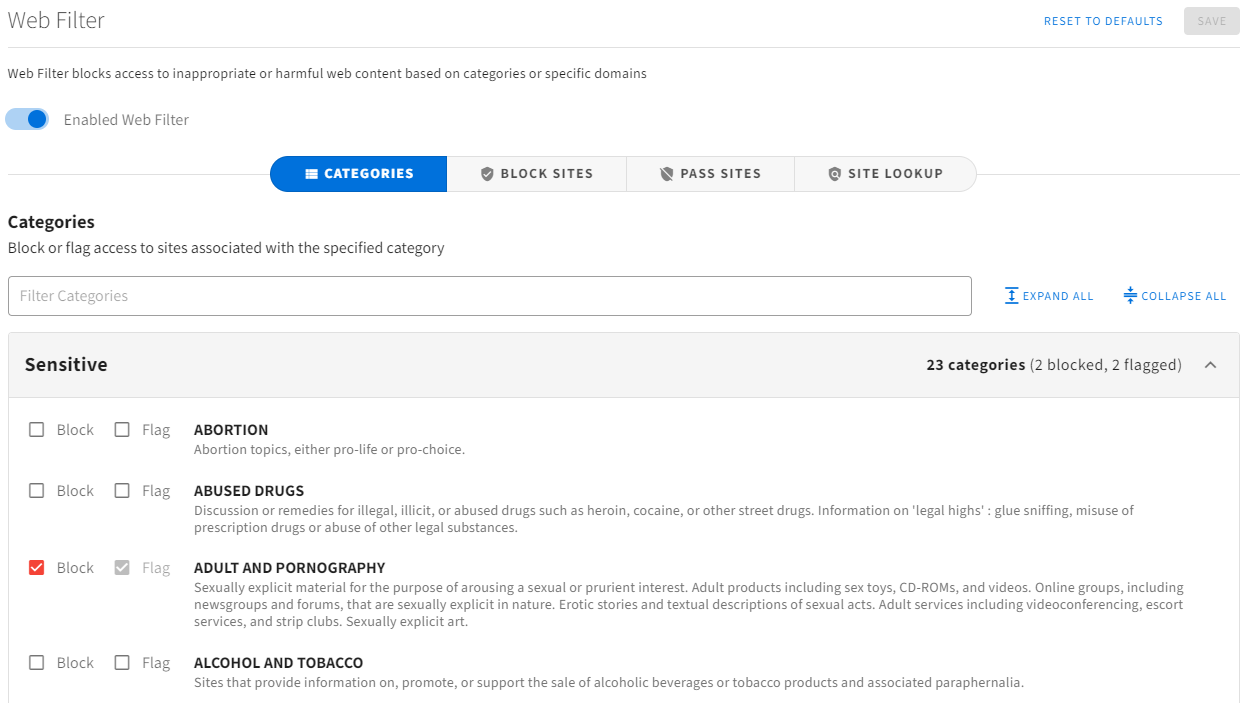
Task: Check Block for the Abortion category
Action: coord(37,430)
